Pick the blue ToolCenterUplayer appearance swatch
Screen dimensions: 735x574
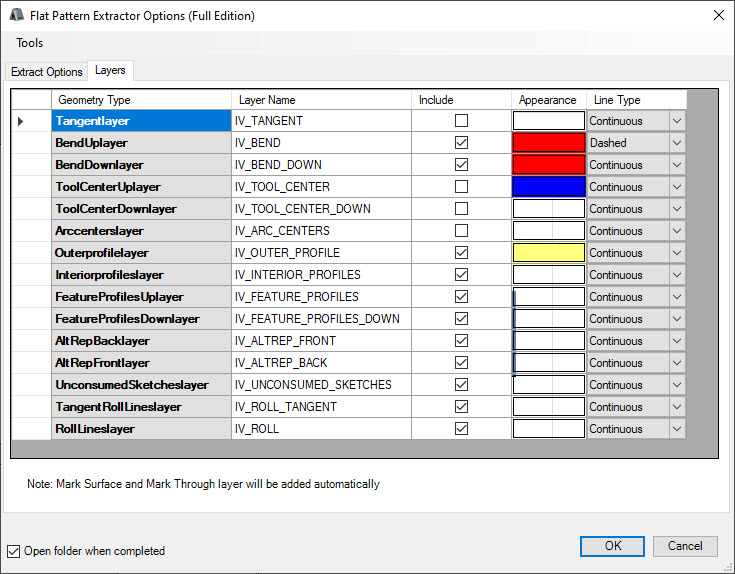548,187
